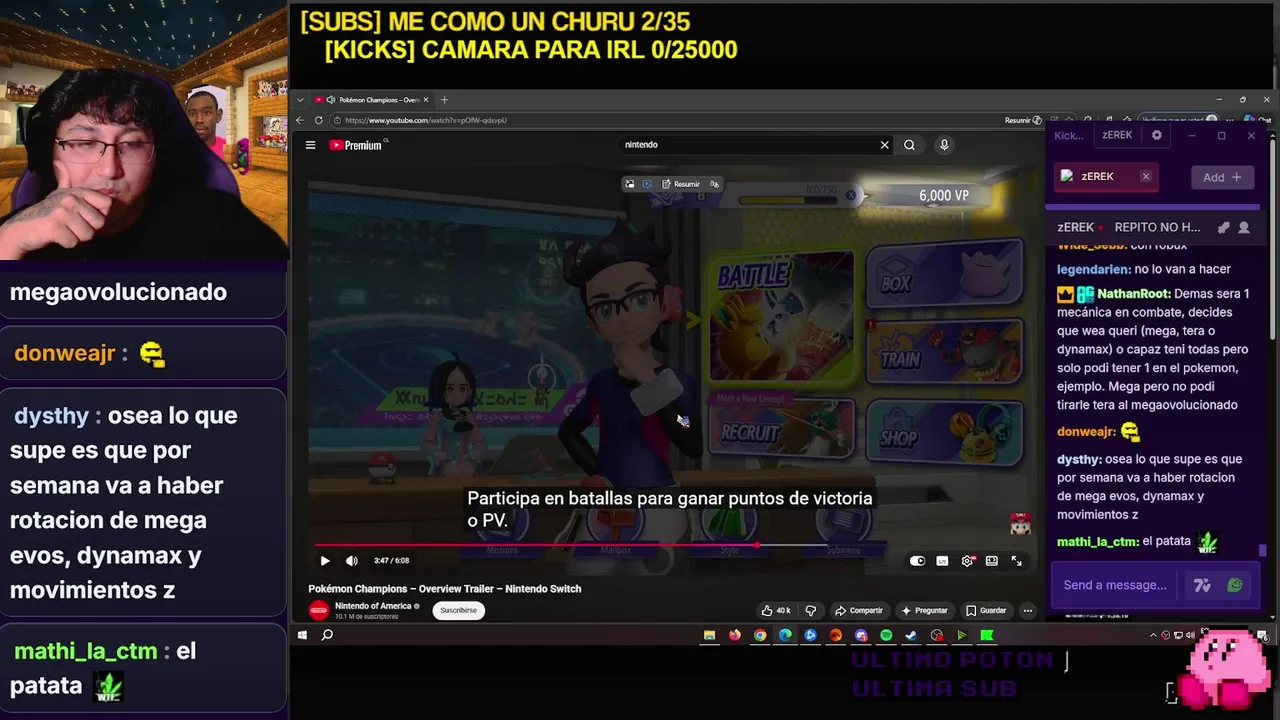Click username NathanRoot in chat

[x=1132, y=294]
